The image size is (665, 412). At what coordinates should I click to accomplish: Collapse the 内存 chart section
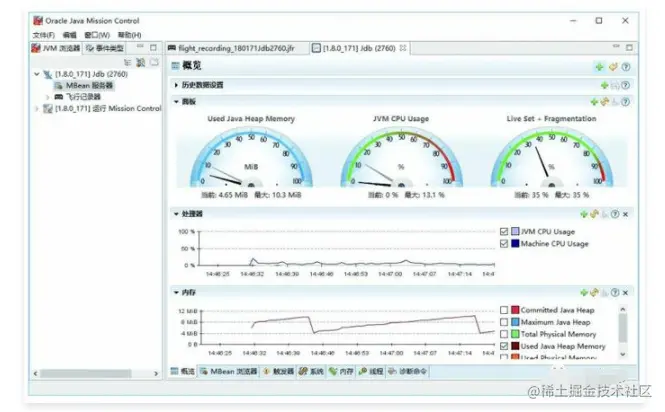(x=176, y=292)
